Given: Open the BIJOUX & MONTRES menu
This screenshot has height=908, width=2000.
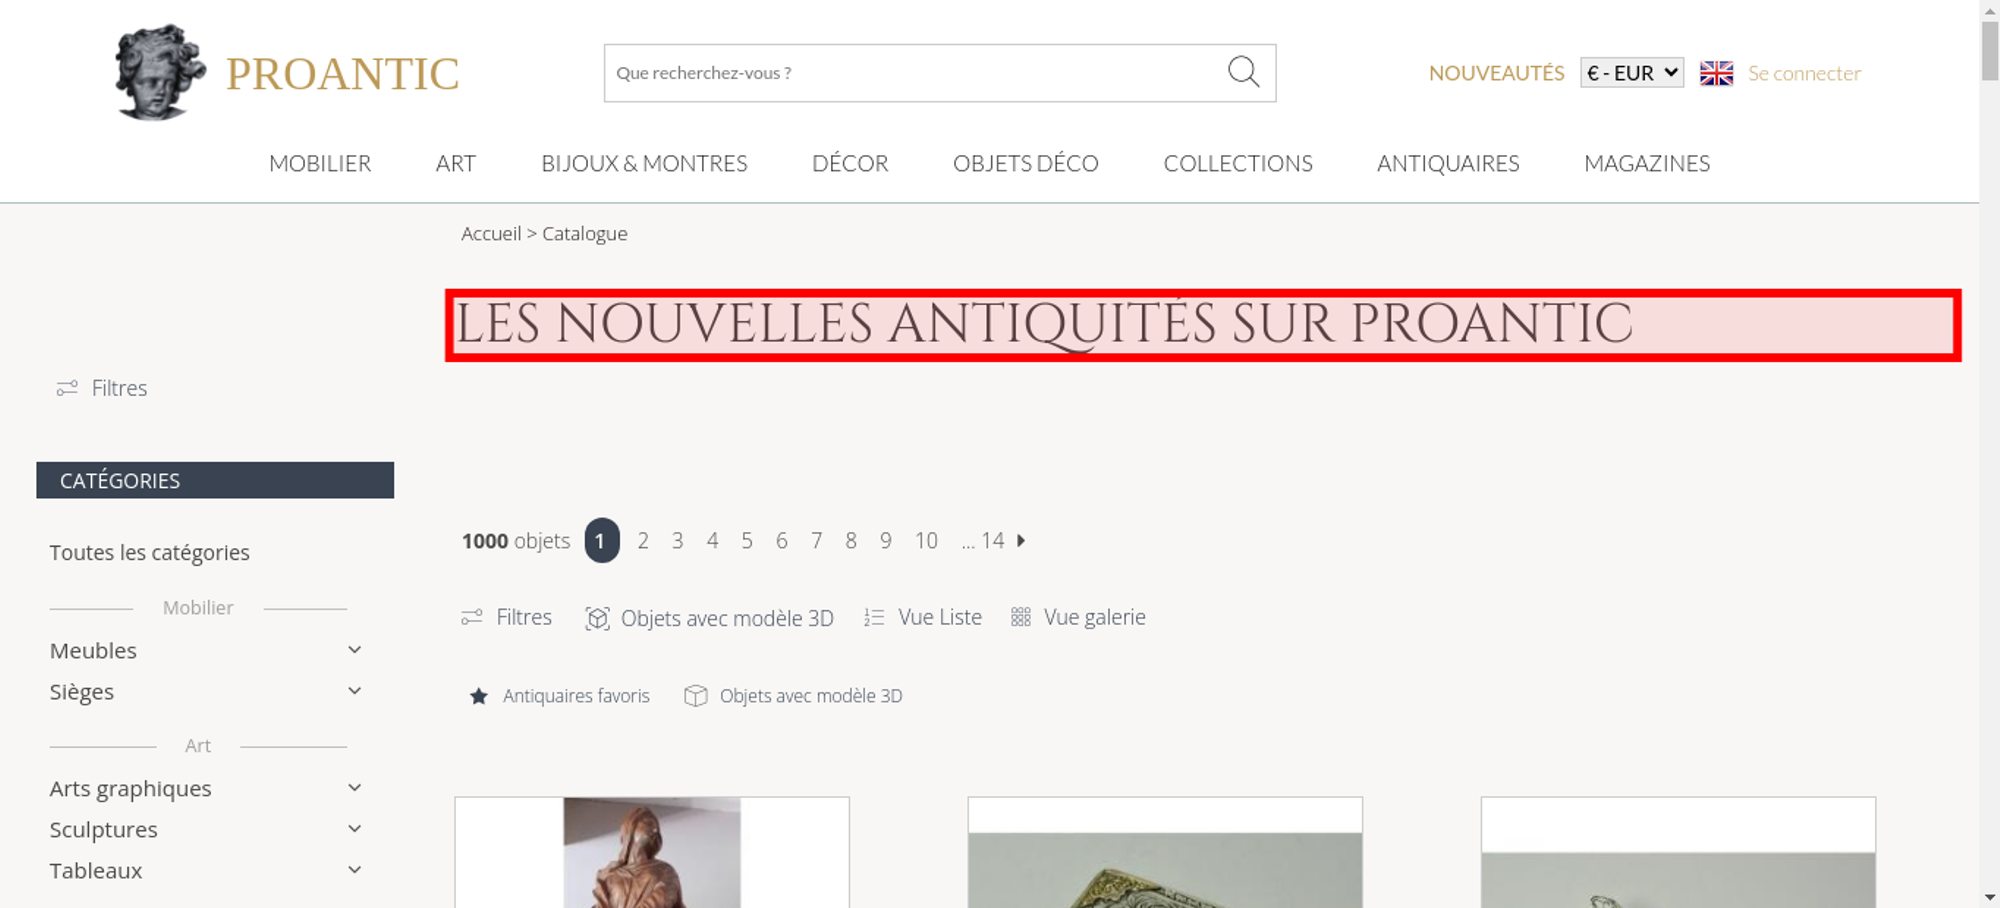Looking at the screenshot, I should (644, 163).
